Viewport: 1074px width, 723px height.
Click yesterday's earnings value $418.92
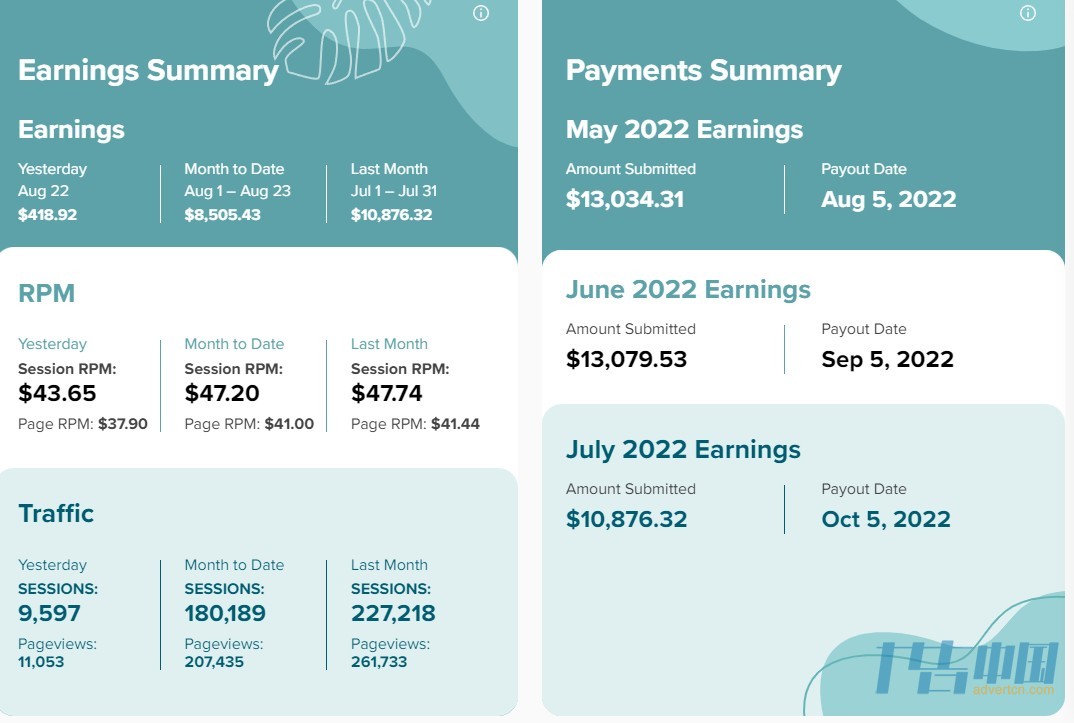click(x=47, y=214)
